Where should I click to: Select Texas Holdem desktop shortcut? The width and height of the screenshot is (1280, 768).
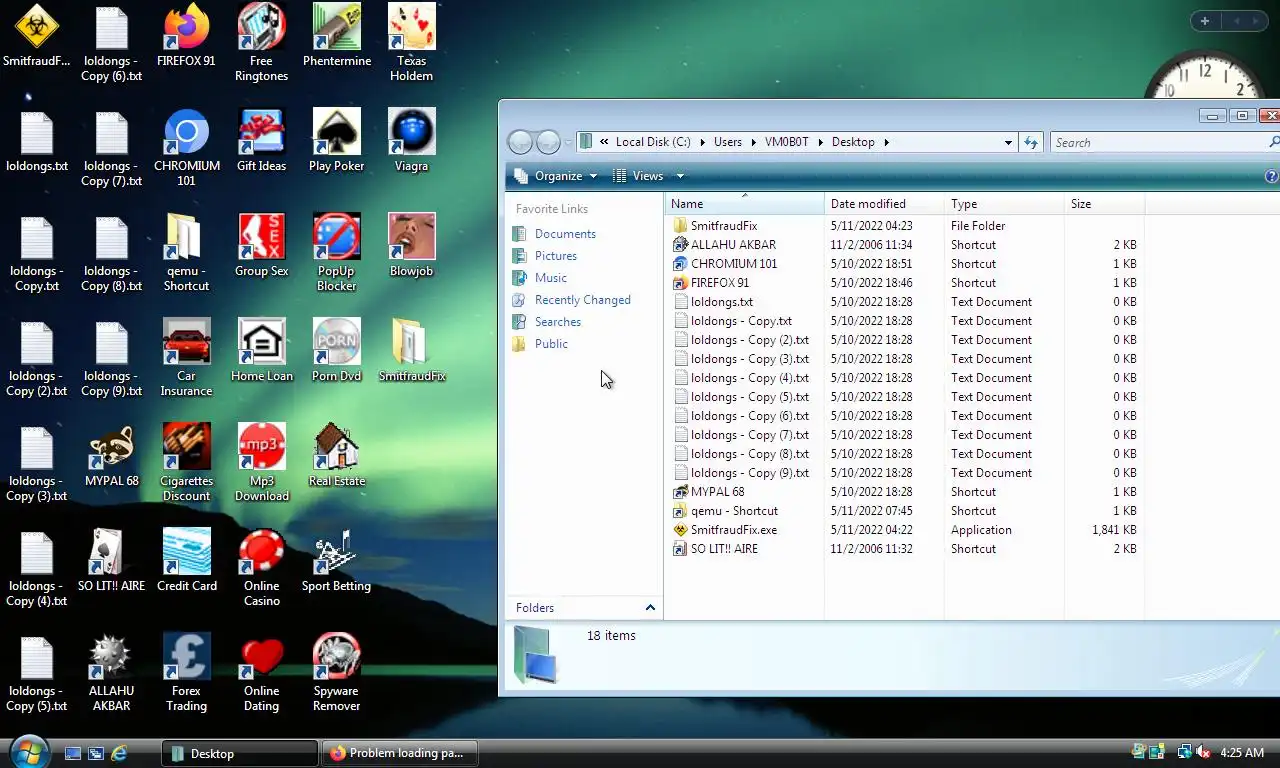click(411, 43)
